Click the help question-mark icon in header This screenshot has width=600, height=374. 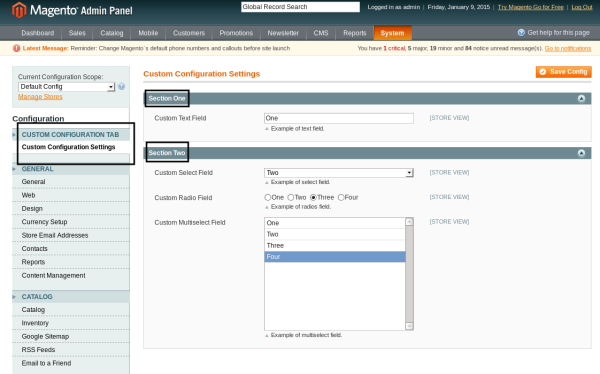click(x=521, y=33)
